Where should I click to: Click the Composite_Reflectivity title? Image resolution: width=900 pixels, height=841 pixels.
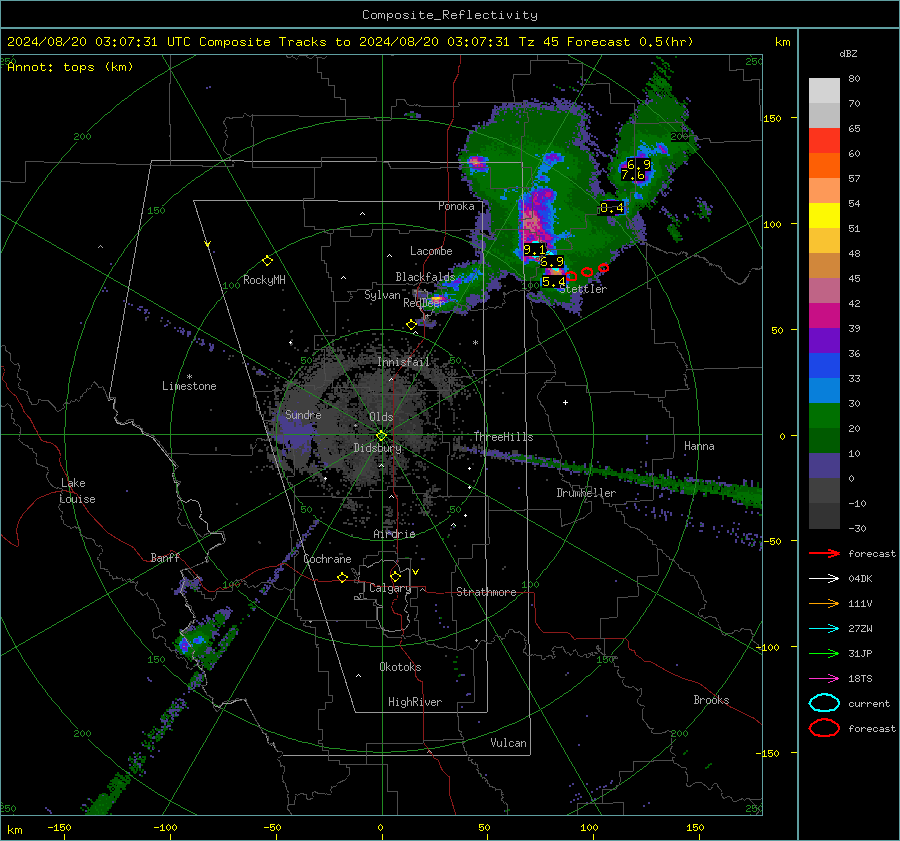pos(449,15)
